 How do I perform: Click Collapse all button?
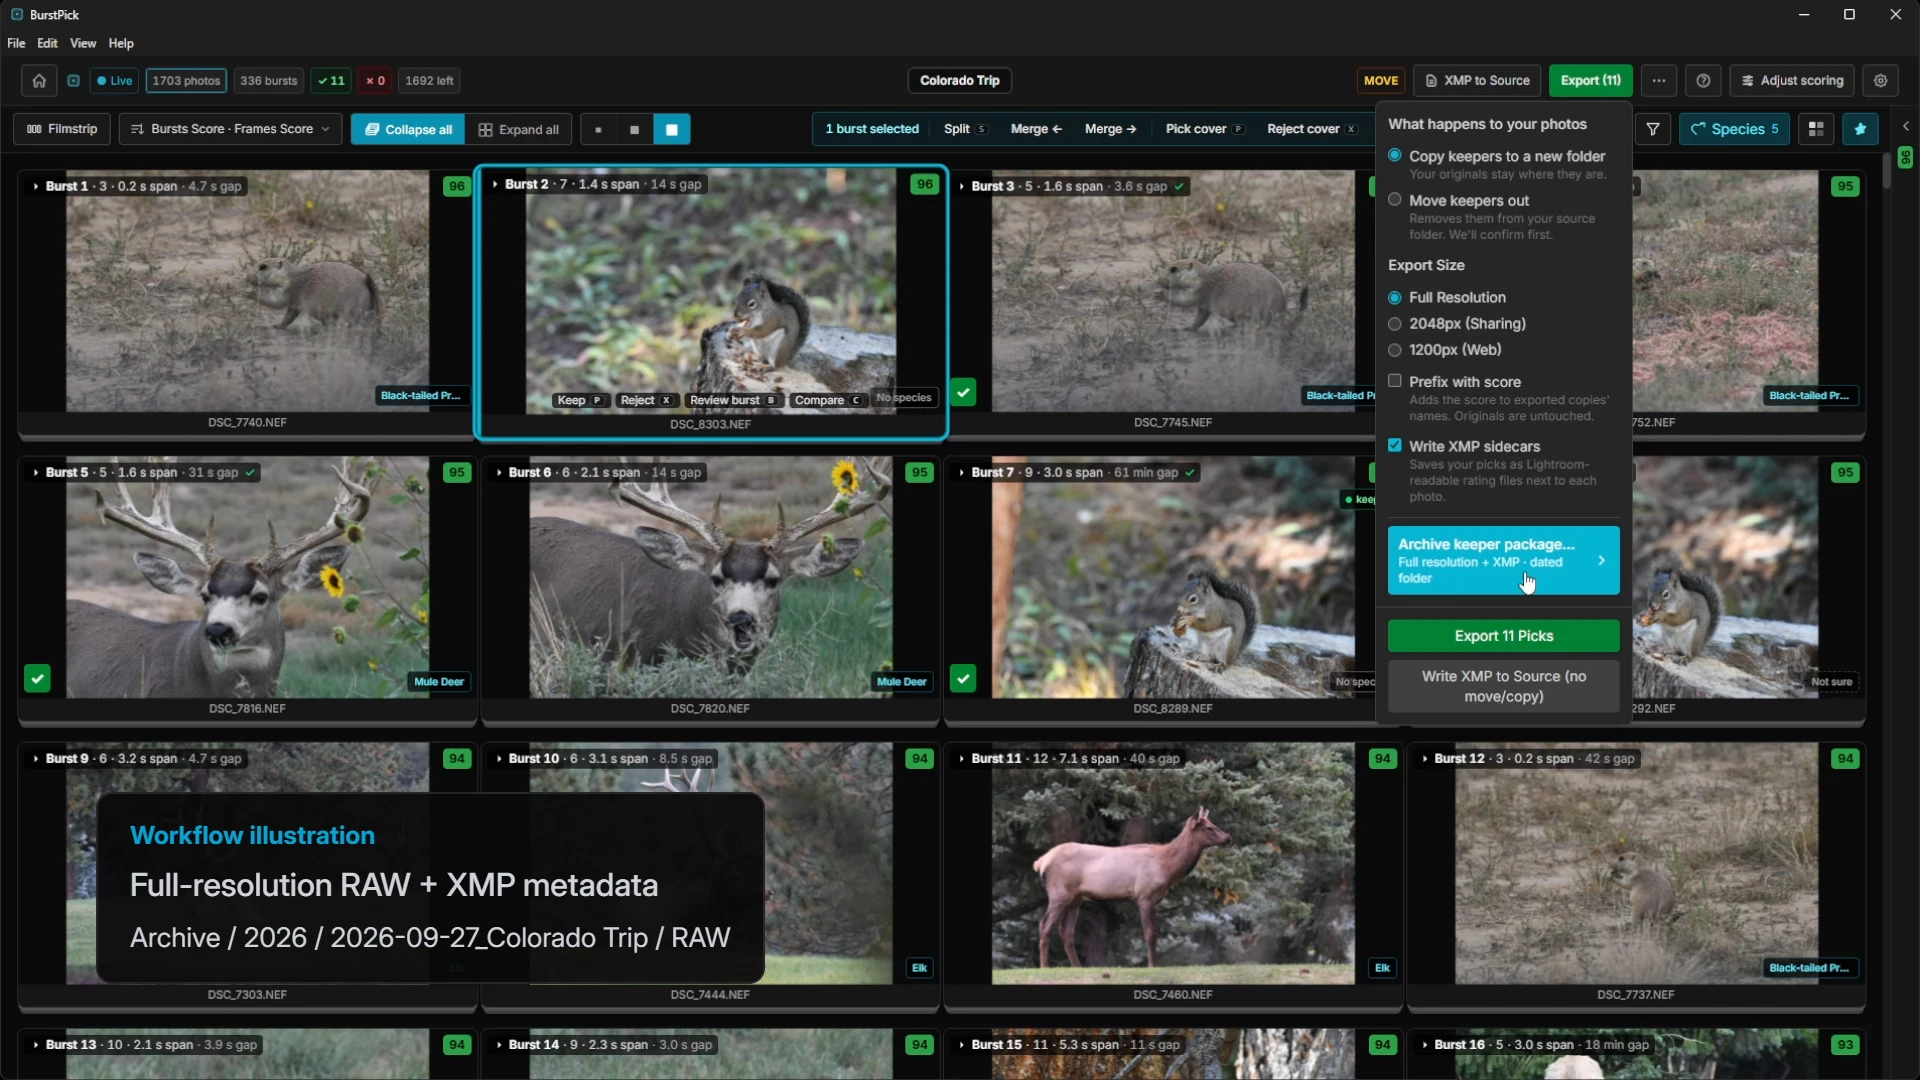[x=408, y=129]
